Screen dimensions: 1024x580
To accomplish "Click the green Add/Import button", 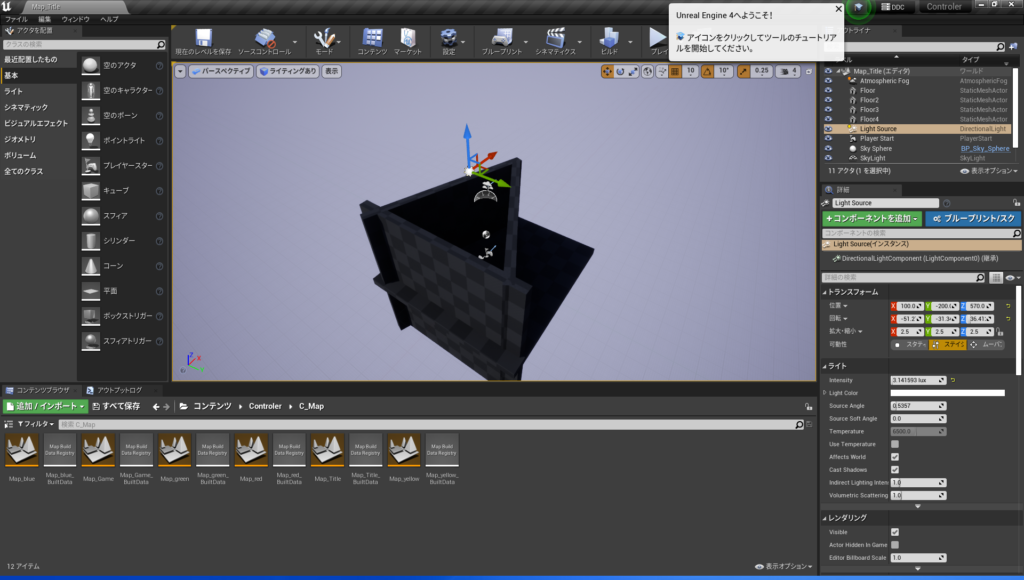I will pyautogui.click(x=45, y=407).
